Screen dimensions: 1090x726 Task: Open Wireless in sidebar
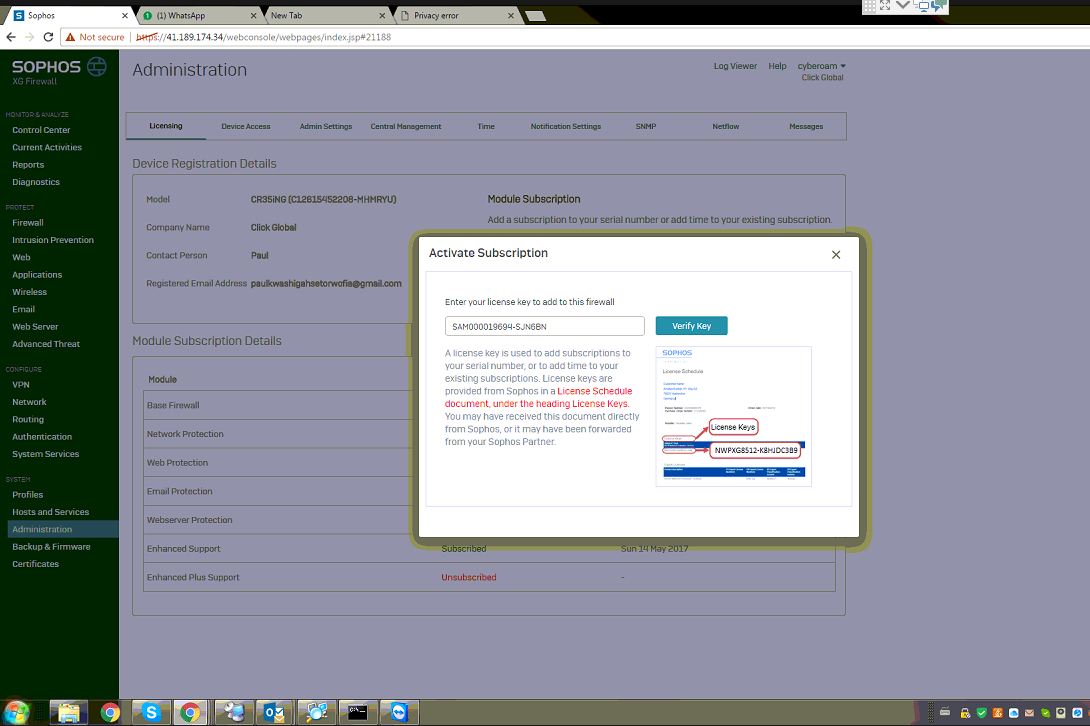[29, 292]
